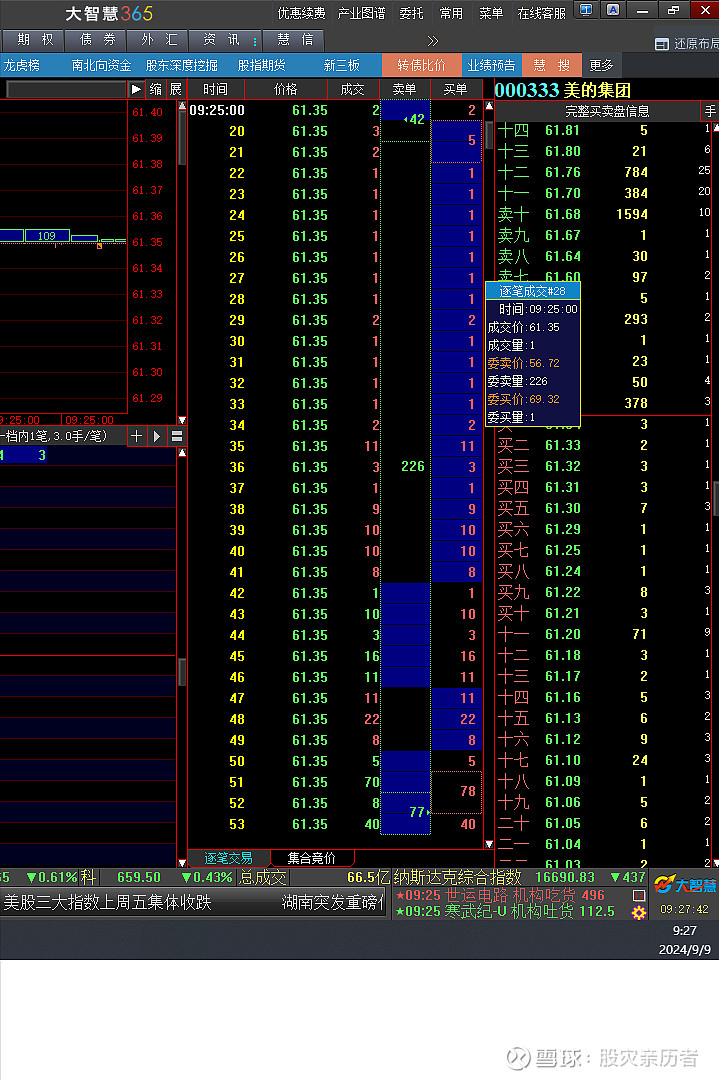
Task: Switch to the 逐笔交易 bottom tab
Action: (228, 858)
